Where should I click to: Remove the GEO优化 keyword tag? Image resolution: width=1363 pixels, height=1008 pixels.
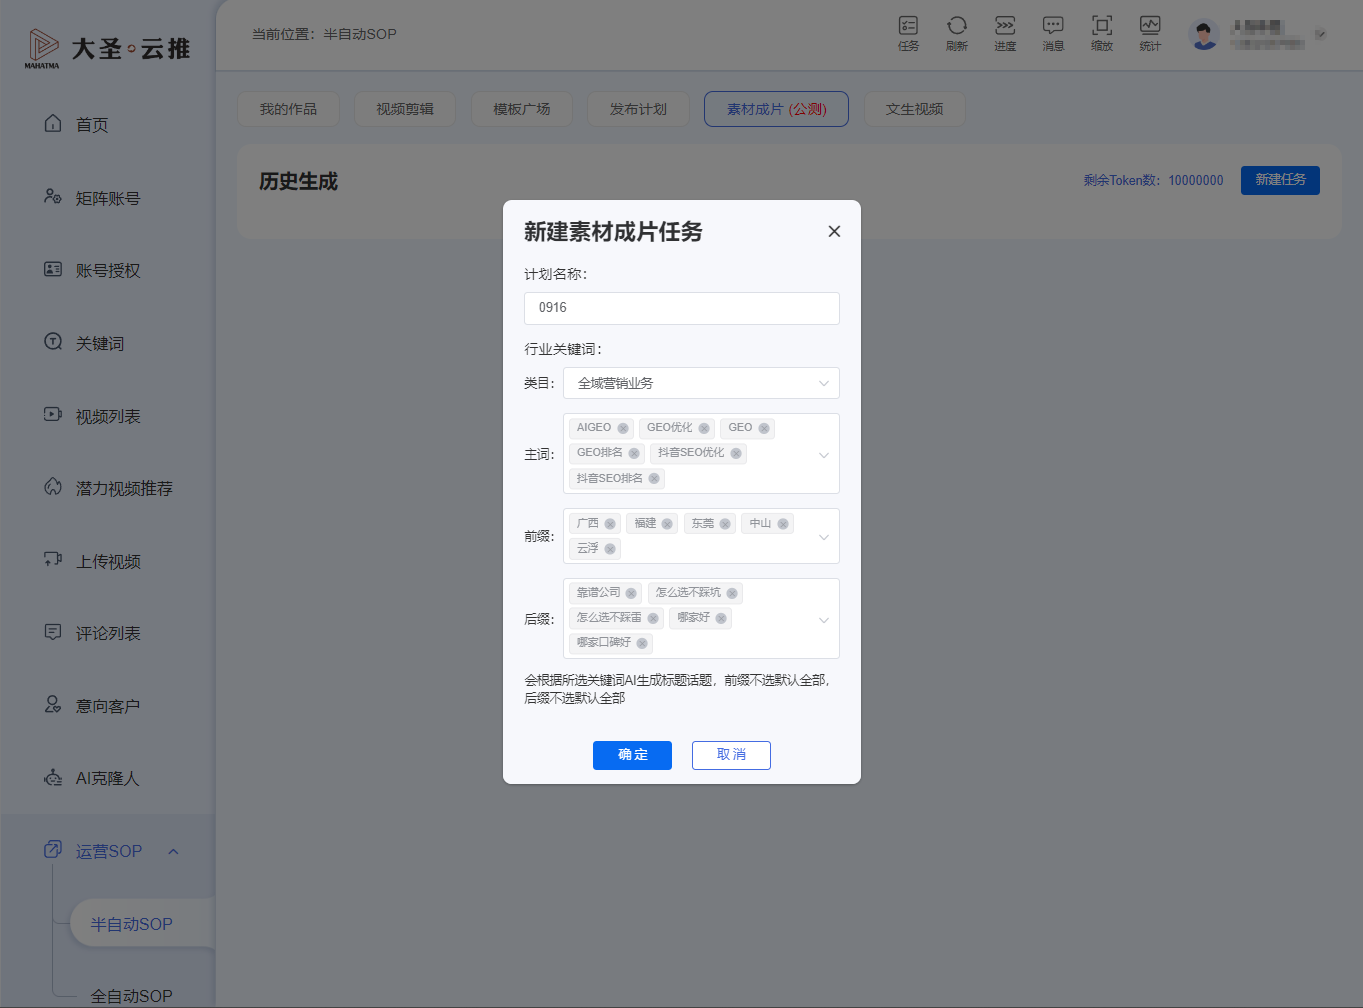click(x=704, y=428)
